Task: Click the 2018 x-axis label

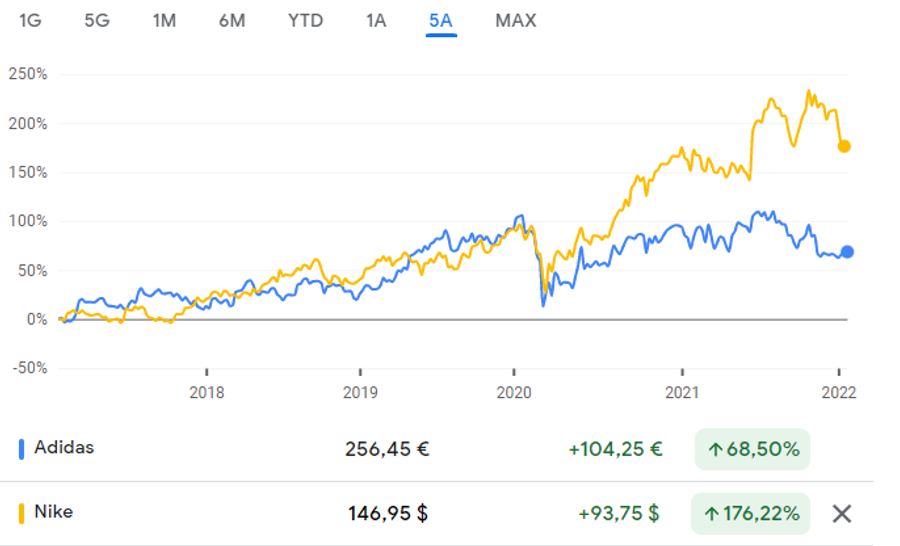Action: point(207,393)
